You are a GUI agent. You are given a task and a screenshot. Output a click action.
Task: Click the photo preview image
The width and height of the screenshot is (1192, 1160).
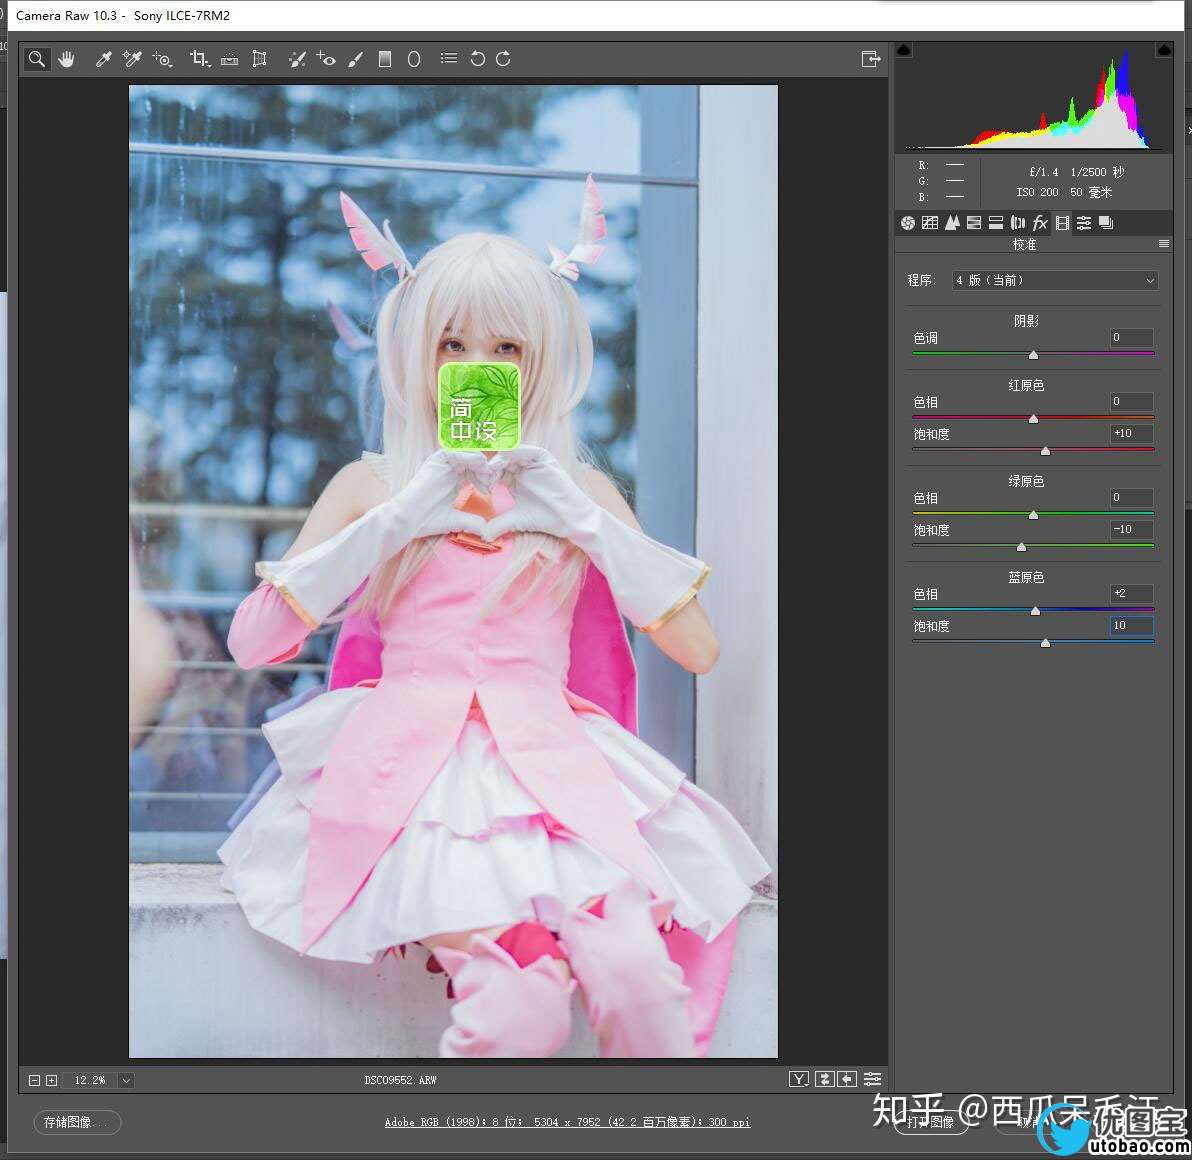[x=453, y=571]
